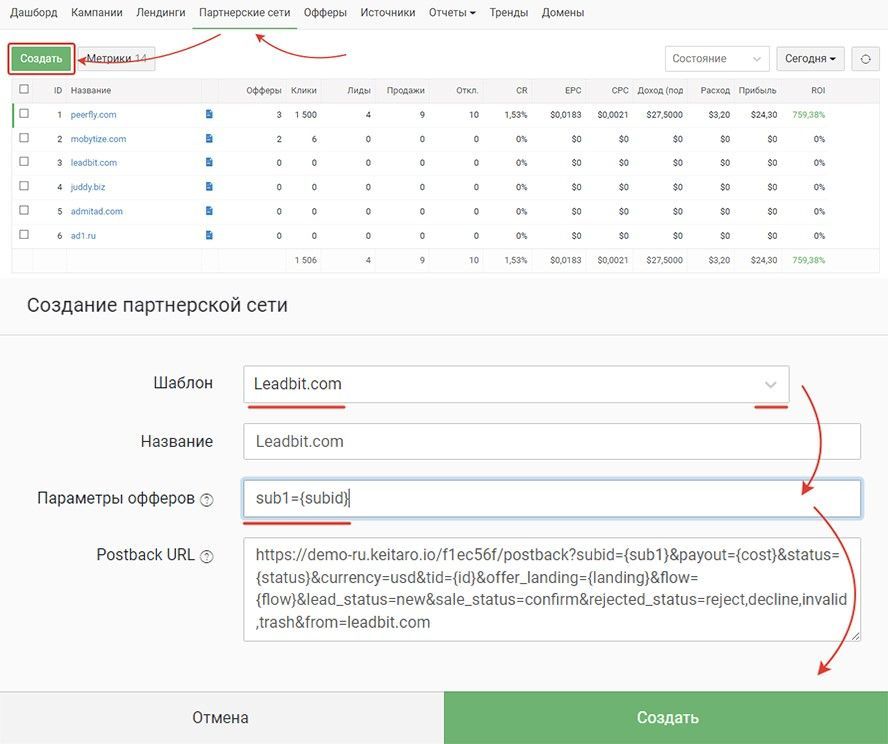Click the document icon for ad1.ru
Screen dimensions: 888x744
pos(209,235)
